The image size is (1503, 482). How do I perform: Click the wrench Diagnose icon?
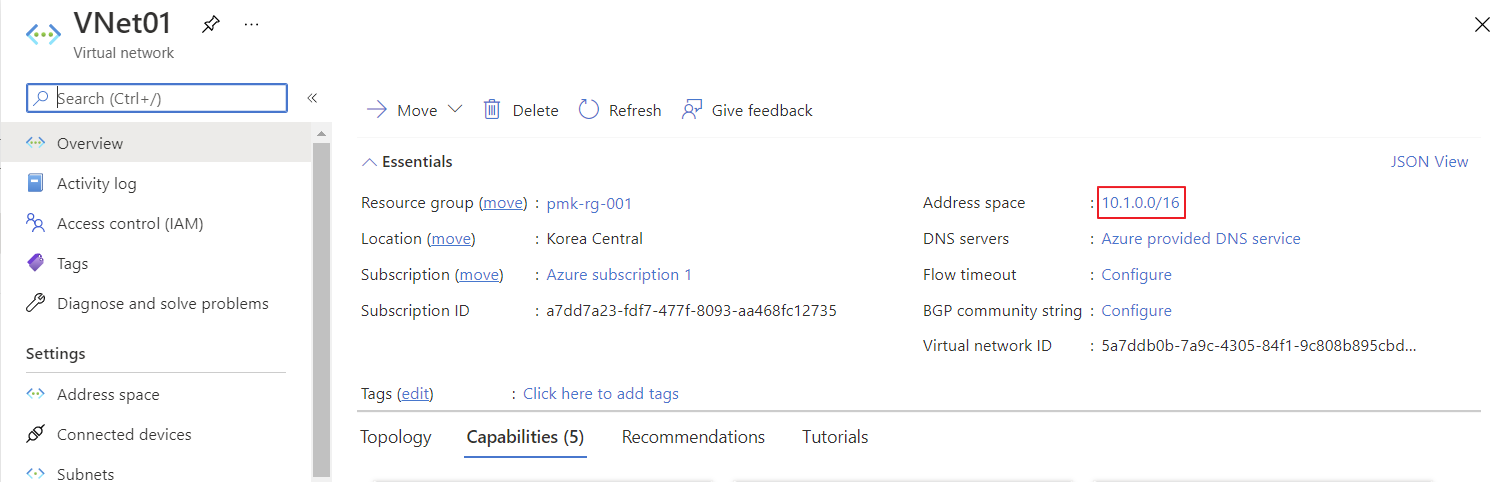click(36, 303)
